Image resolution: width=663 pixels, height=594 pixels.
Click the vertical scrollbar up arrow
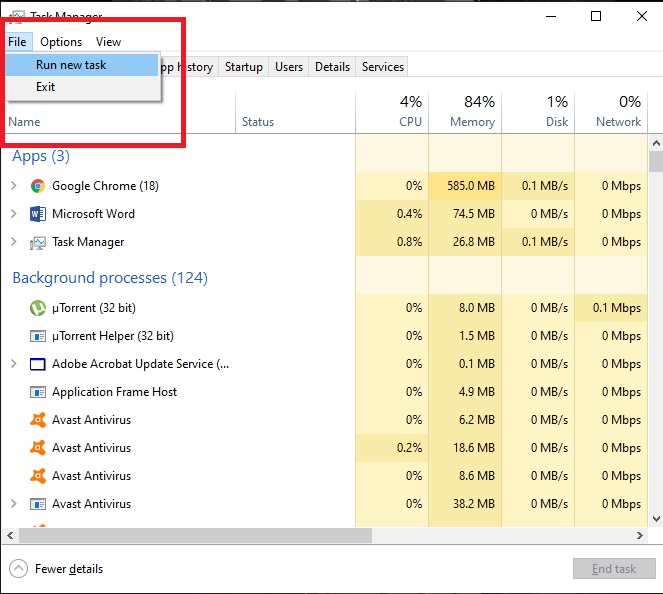point(656,143)
